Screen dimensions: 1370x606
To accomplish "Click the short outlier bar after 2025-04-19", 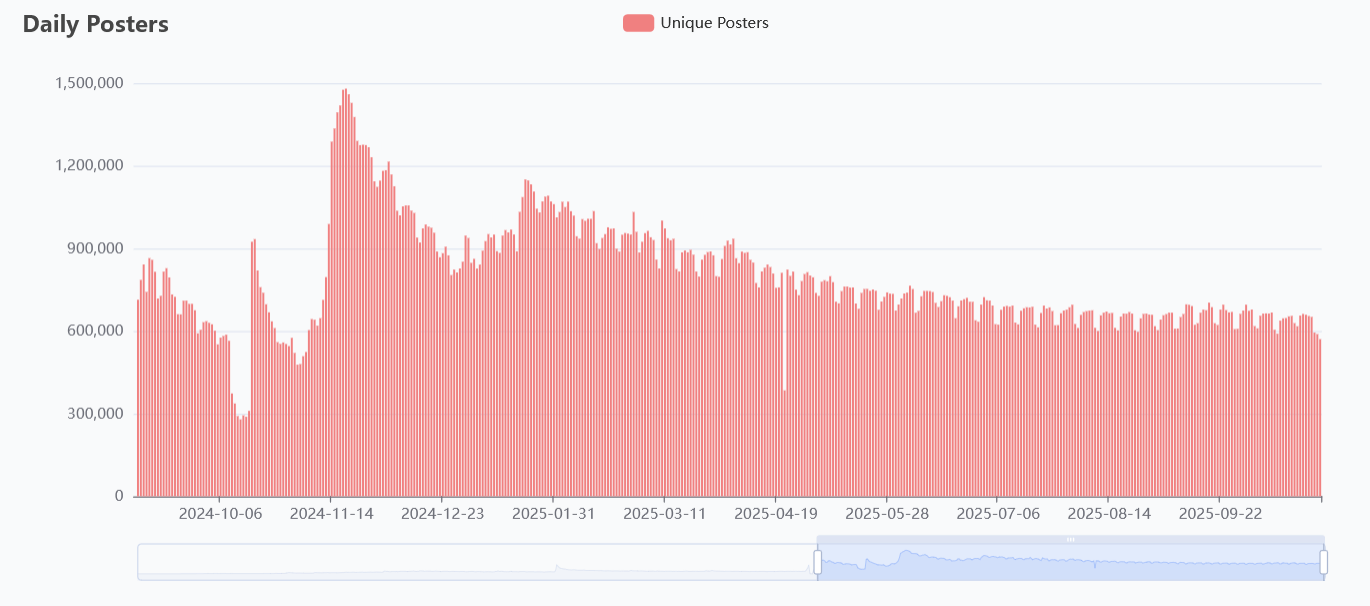I will [785, 444].
